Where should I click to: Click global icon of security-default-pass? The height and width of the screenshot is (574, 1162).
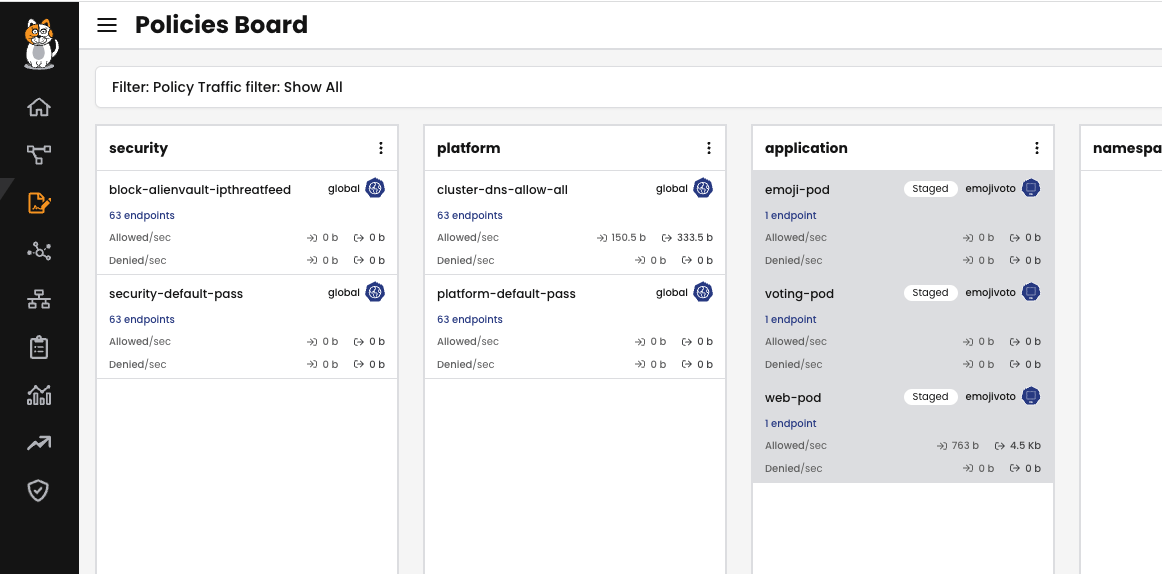point(375,292)
